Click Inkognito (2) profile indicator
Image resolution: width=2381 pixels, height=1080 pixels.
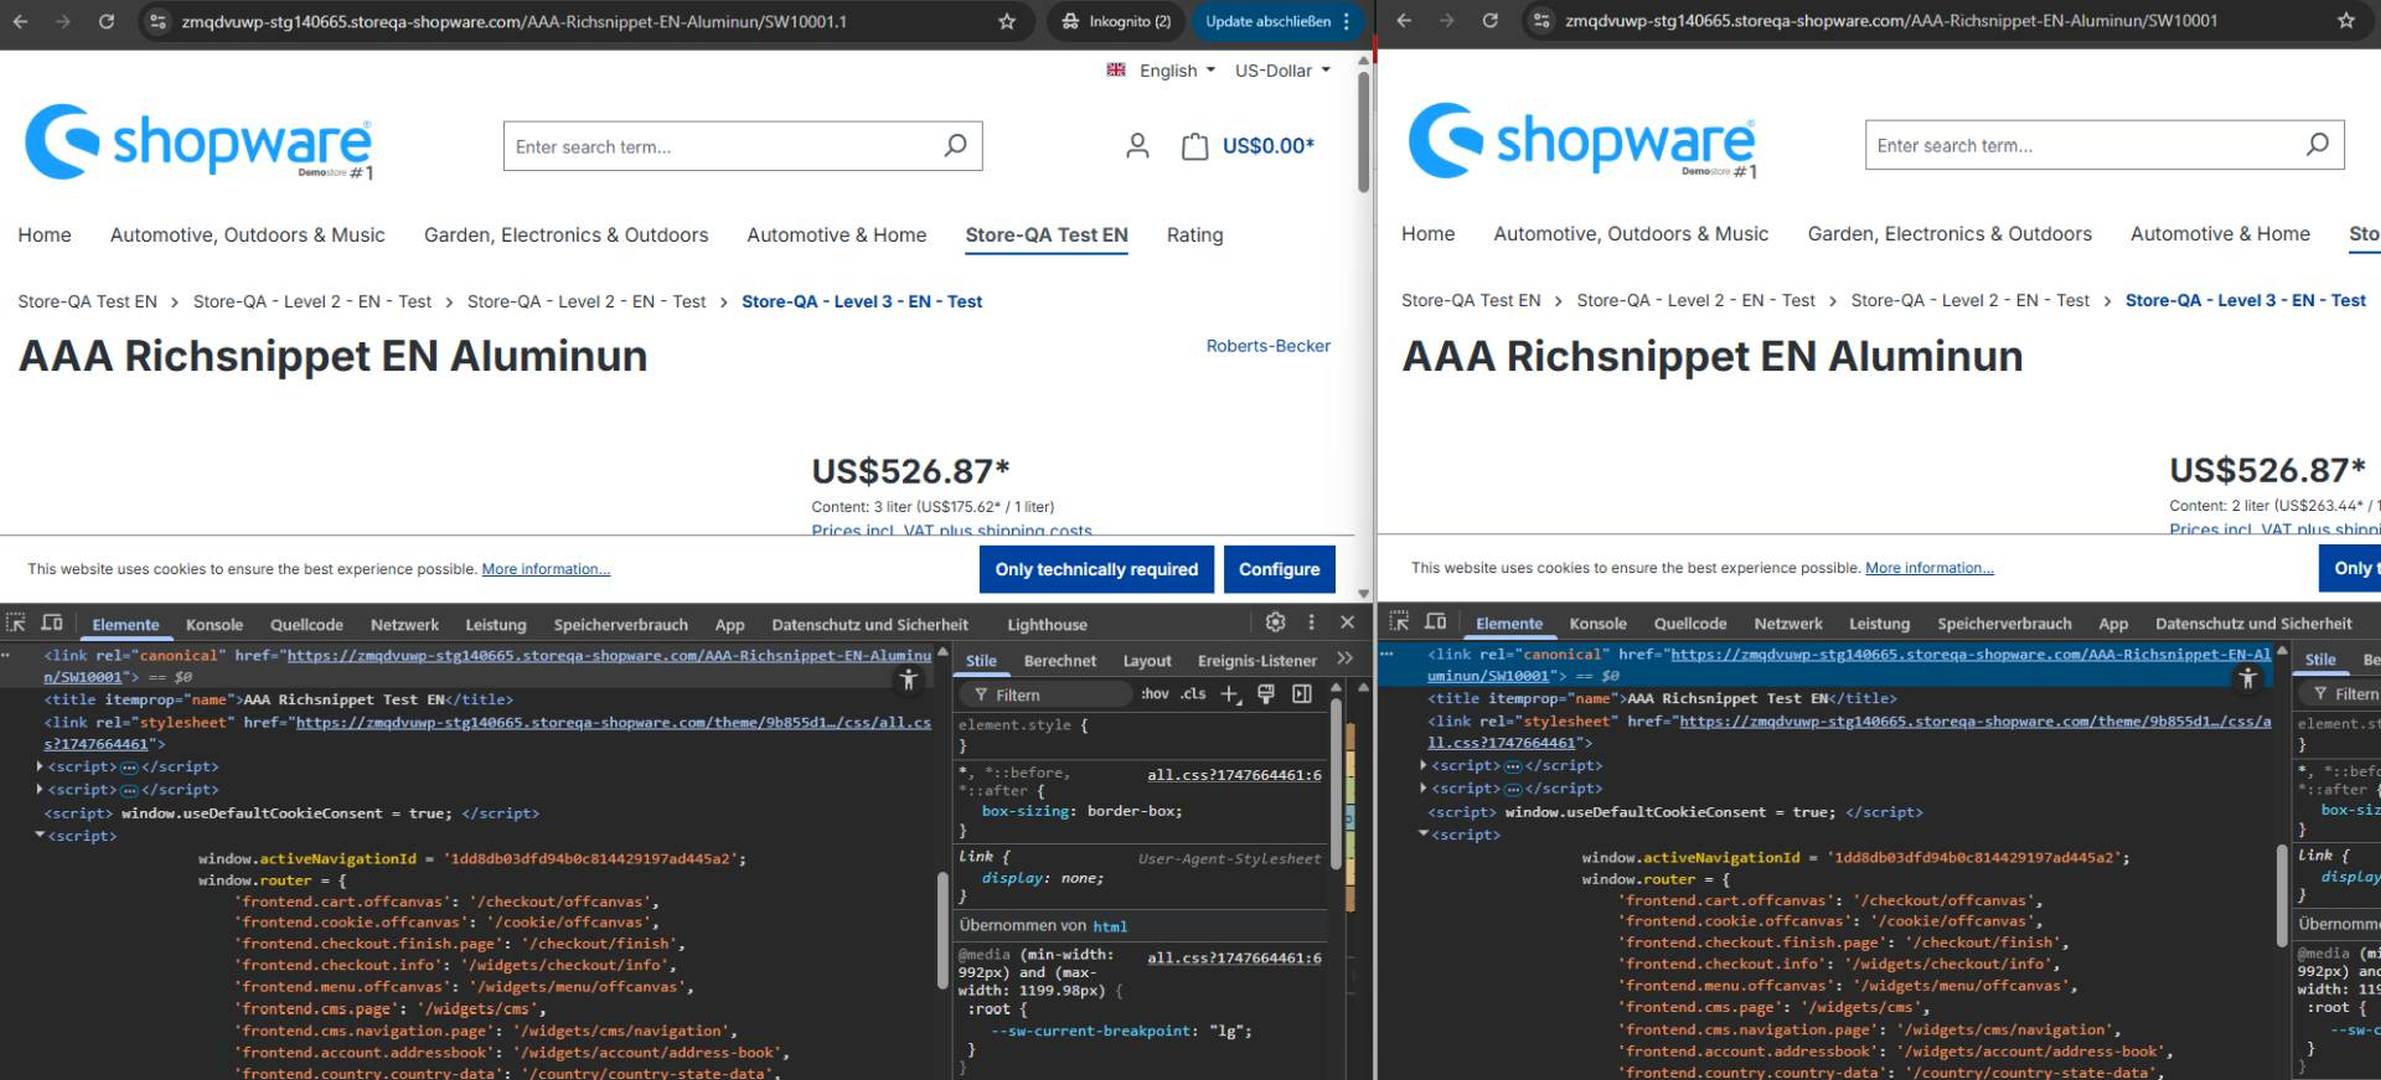coord(1116,21)
